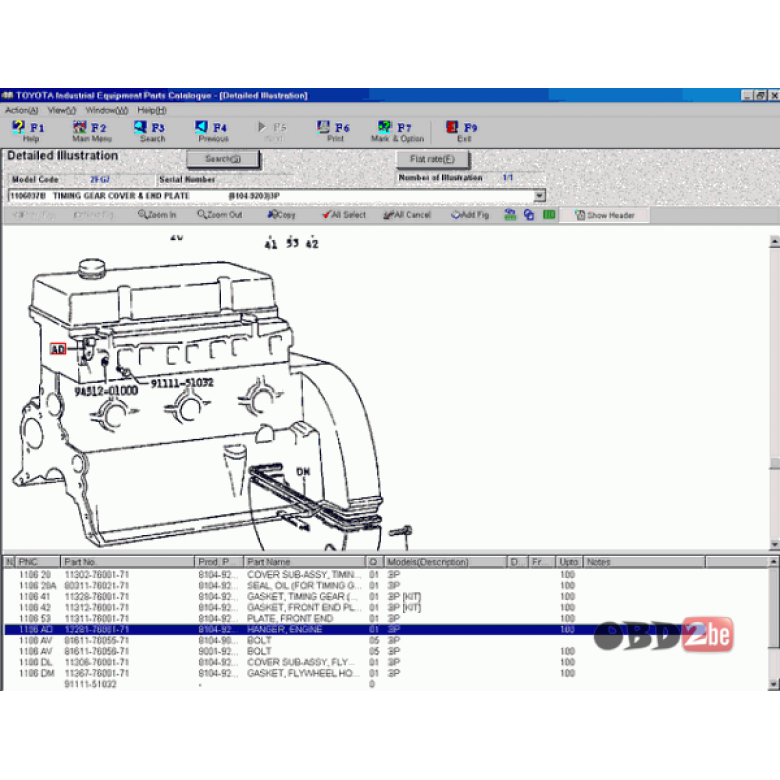Open the Action menu
Screen dimensions: 780x780
pyautogui.click(x=21, y=110)
